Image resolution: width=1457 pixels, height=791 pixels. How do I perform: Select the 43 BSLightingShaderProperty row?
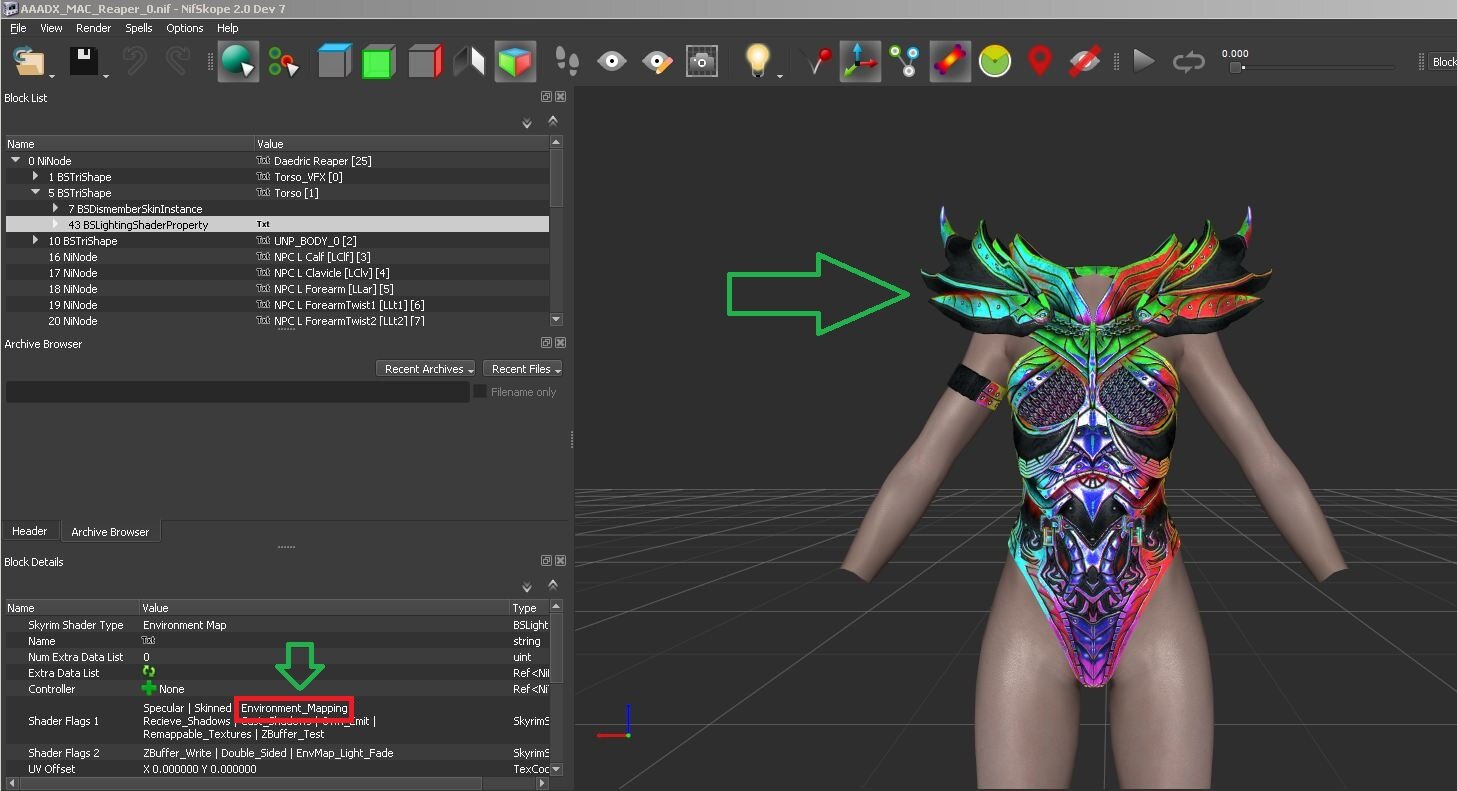pyautogui.click(x=277, y=225)
